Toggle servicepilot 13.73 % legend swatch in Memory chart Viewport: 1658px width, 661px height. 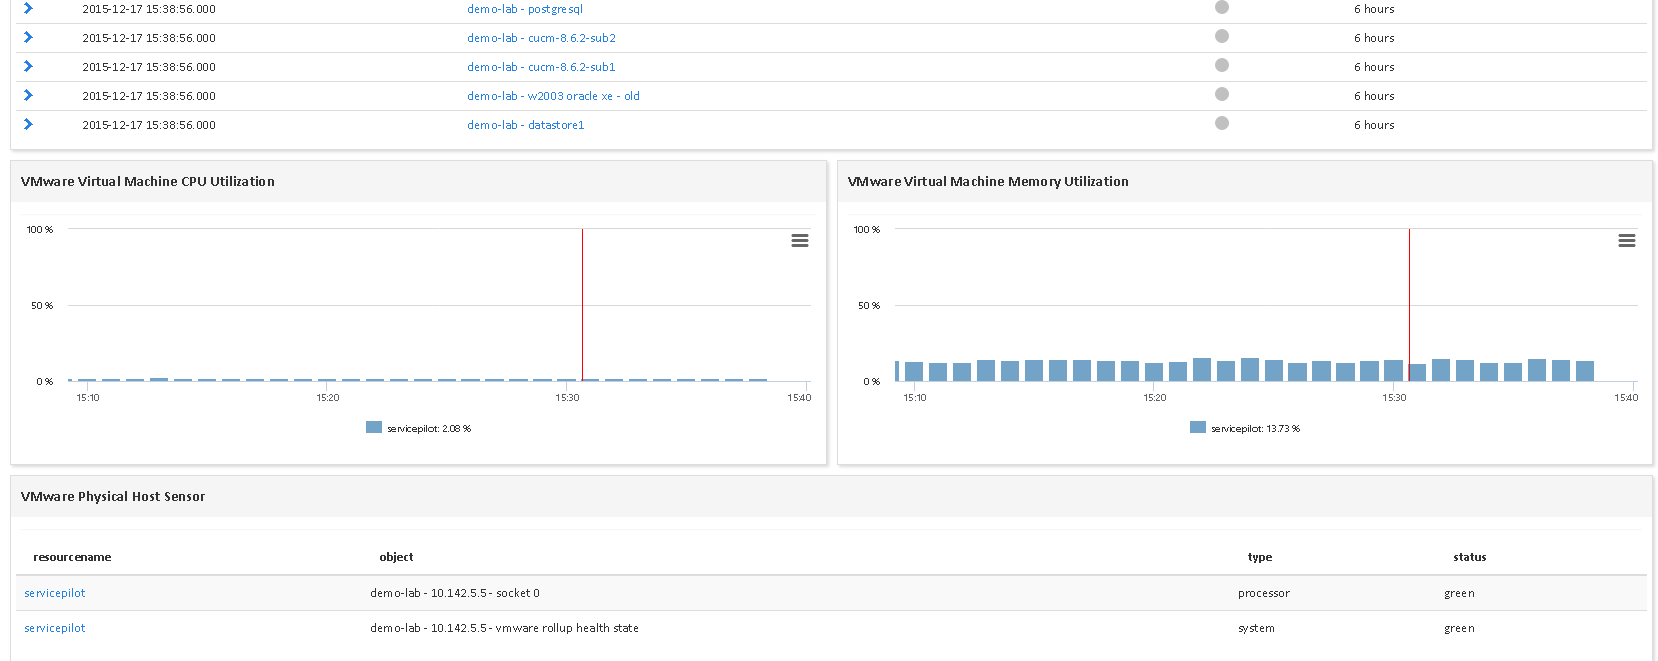point(1198,427)
